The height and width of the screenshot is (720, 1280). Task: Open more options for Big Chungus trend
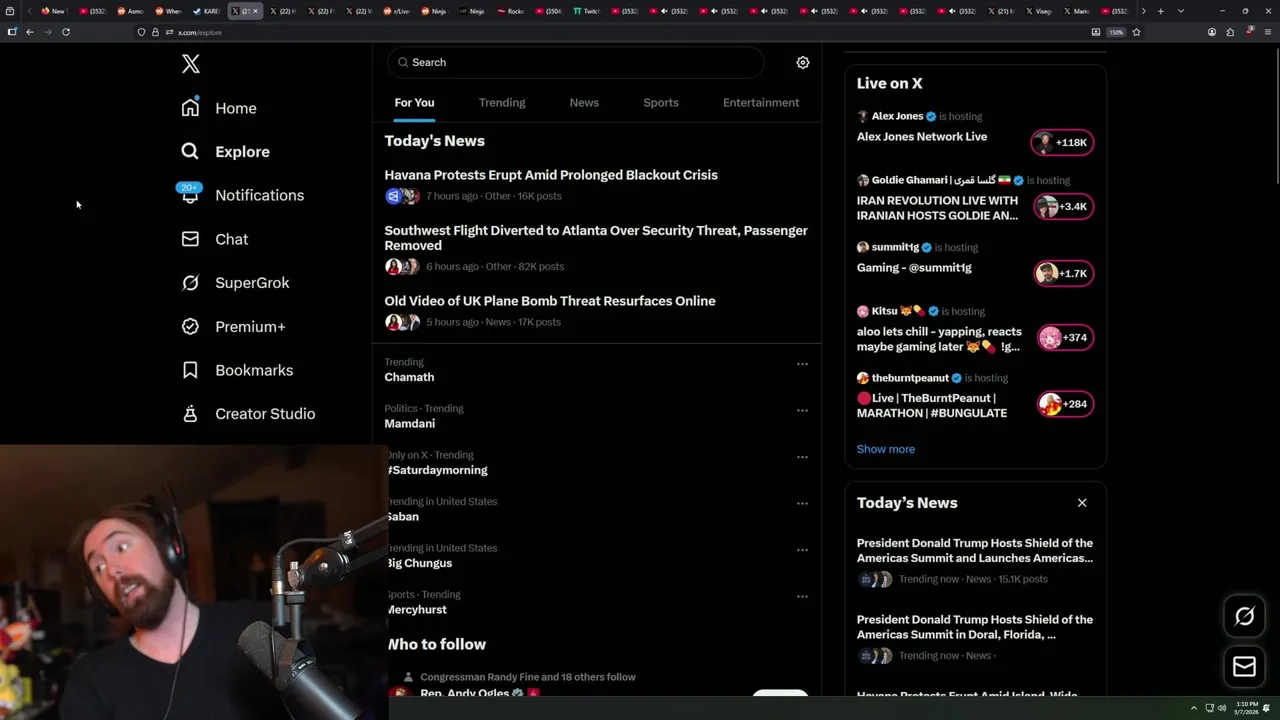[802, 550]
